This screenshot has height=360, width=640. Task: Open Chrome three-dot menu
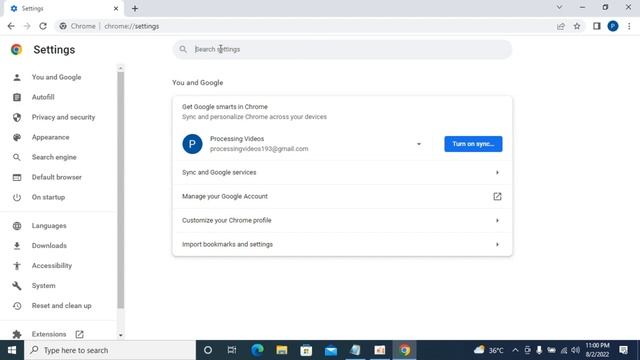pyautogui.click(x=629, y=26)
